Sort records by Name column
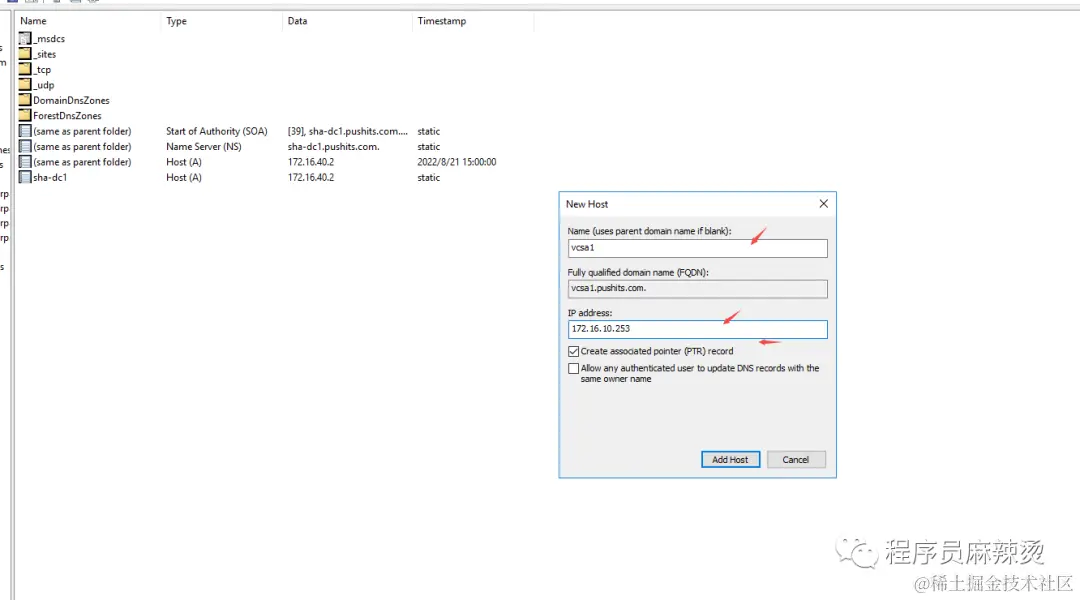The width and height of the screenshot is (1080, 600). (87, 21)
